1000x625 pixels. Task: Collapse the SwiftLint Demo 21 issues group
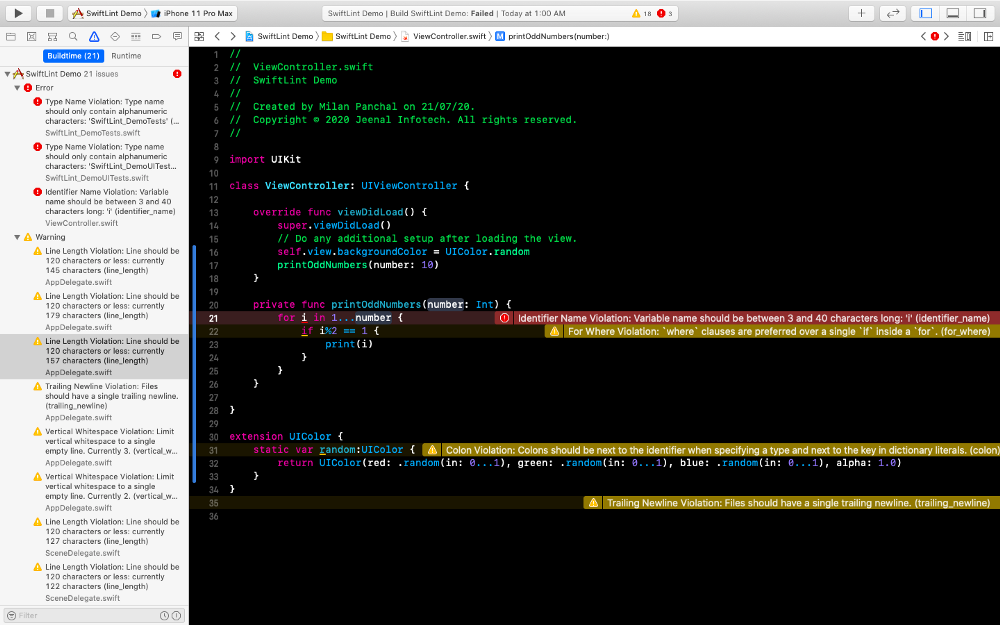[x=6, y=74]
